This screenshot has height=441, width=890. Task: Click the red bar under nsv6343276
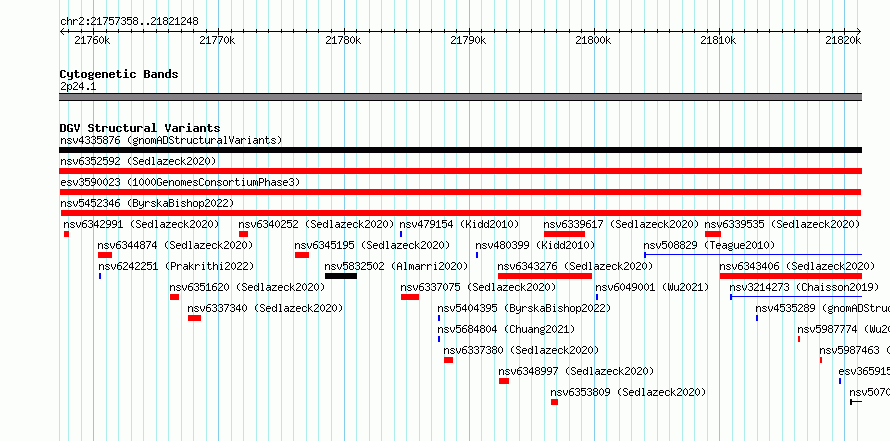pyautogui.click(x=545, y=276)
